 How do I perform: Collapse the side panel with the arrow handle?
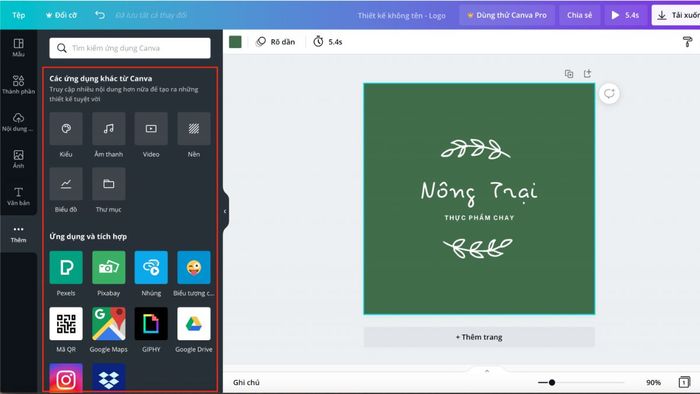[225, 211]
